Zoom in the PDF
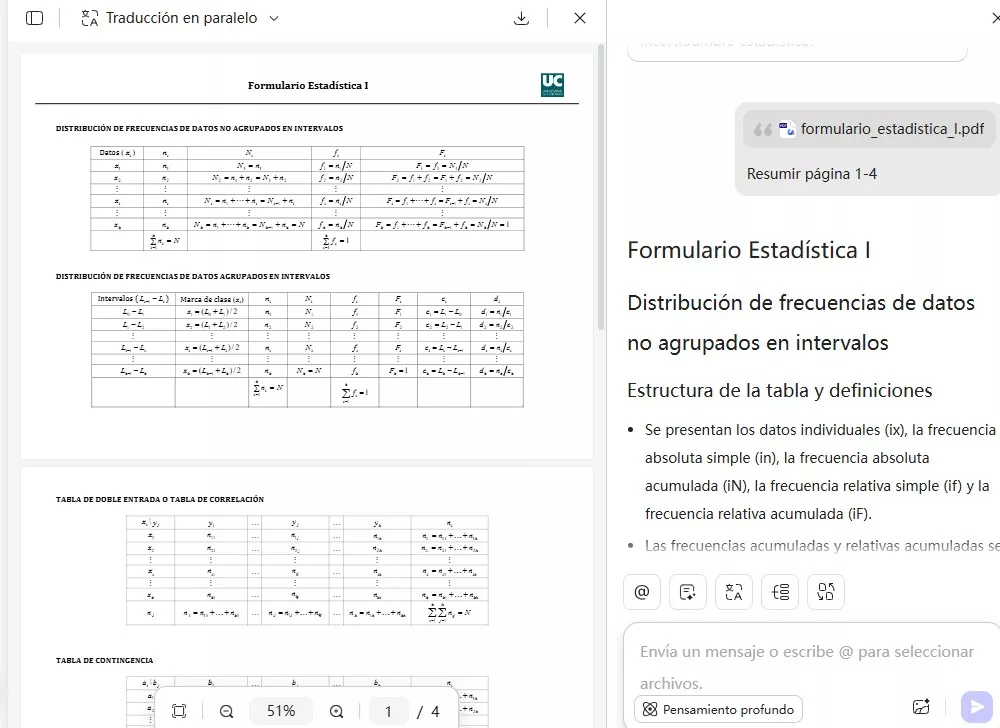This screenshot has height=728, width=1000. (x=337, y=711)
